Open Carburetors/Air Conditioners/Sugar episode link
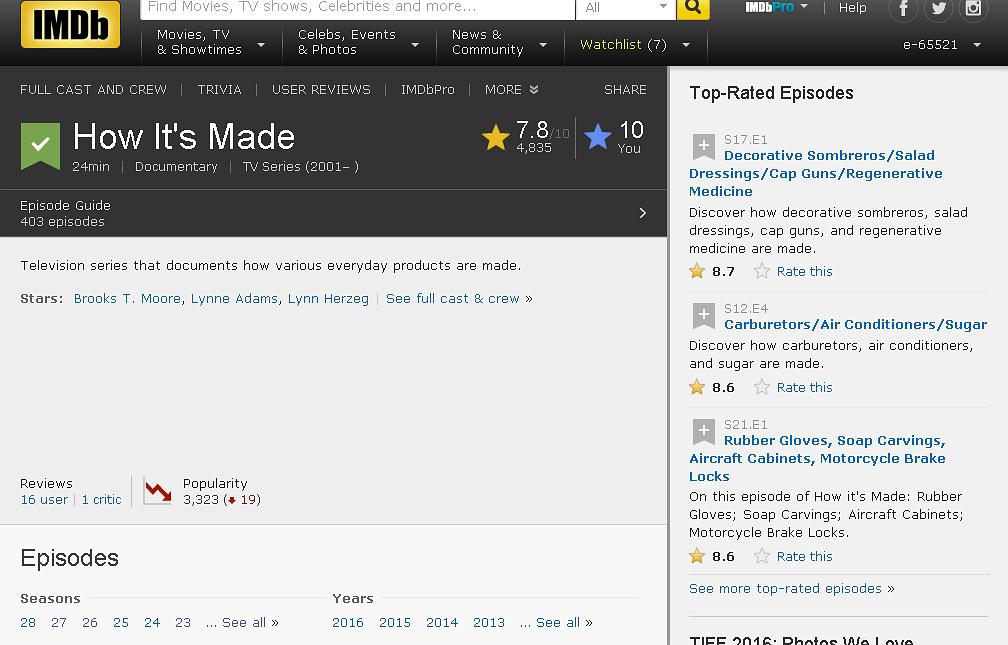Screen dimensions: 1008x645 pyautogui.click(x=856, y=324)
